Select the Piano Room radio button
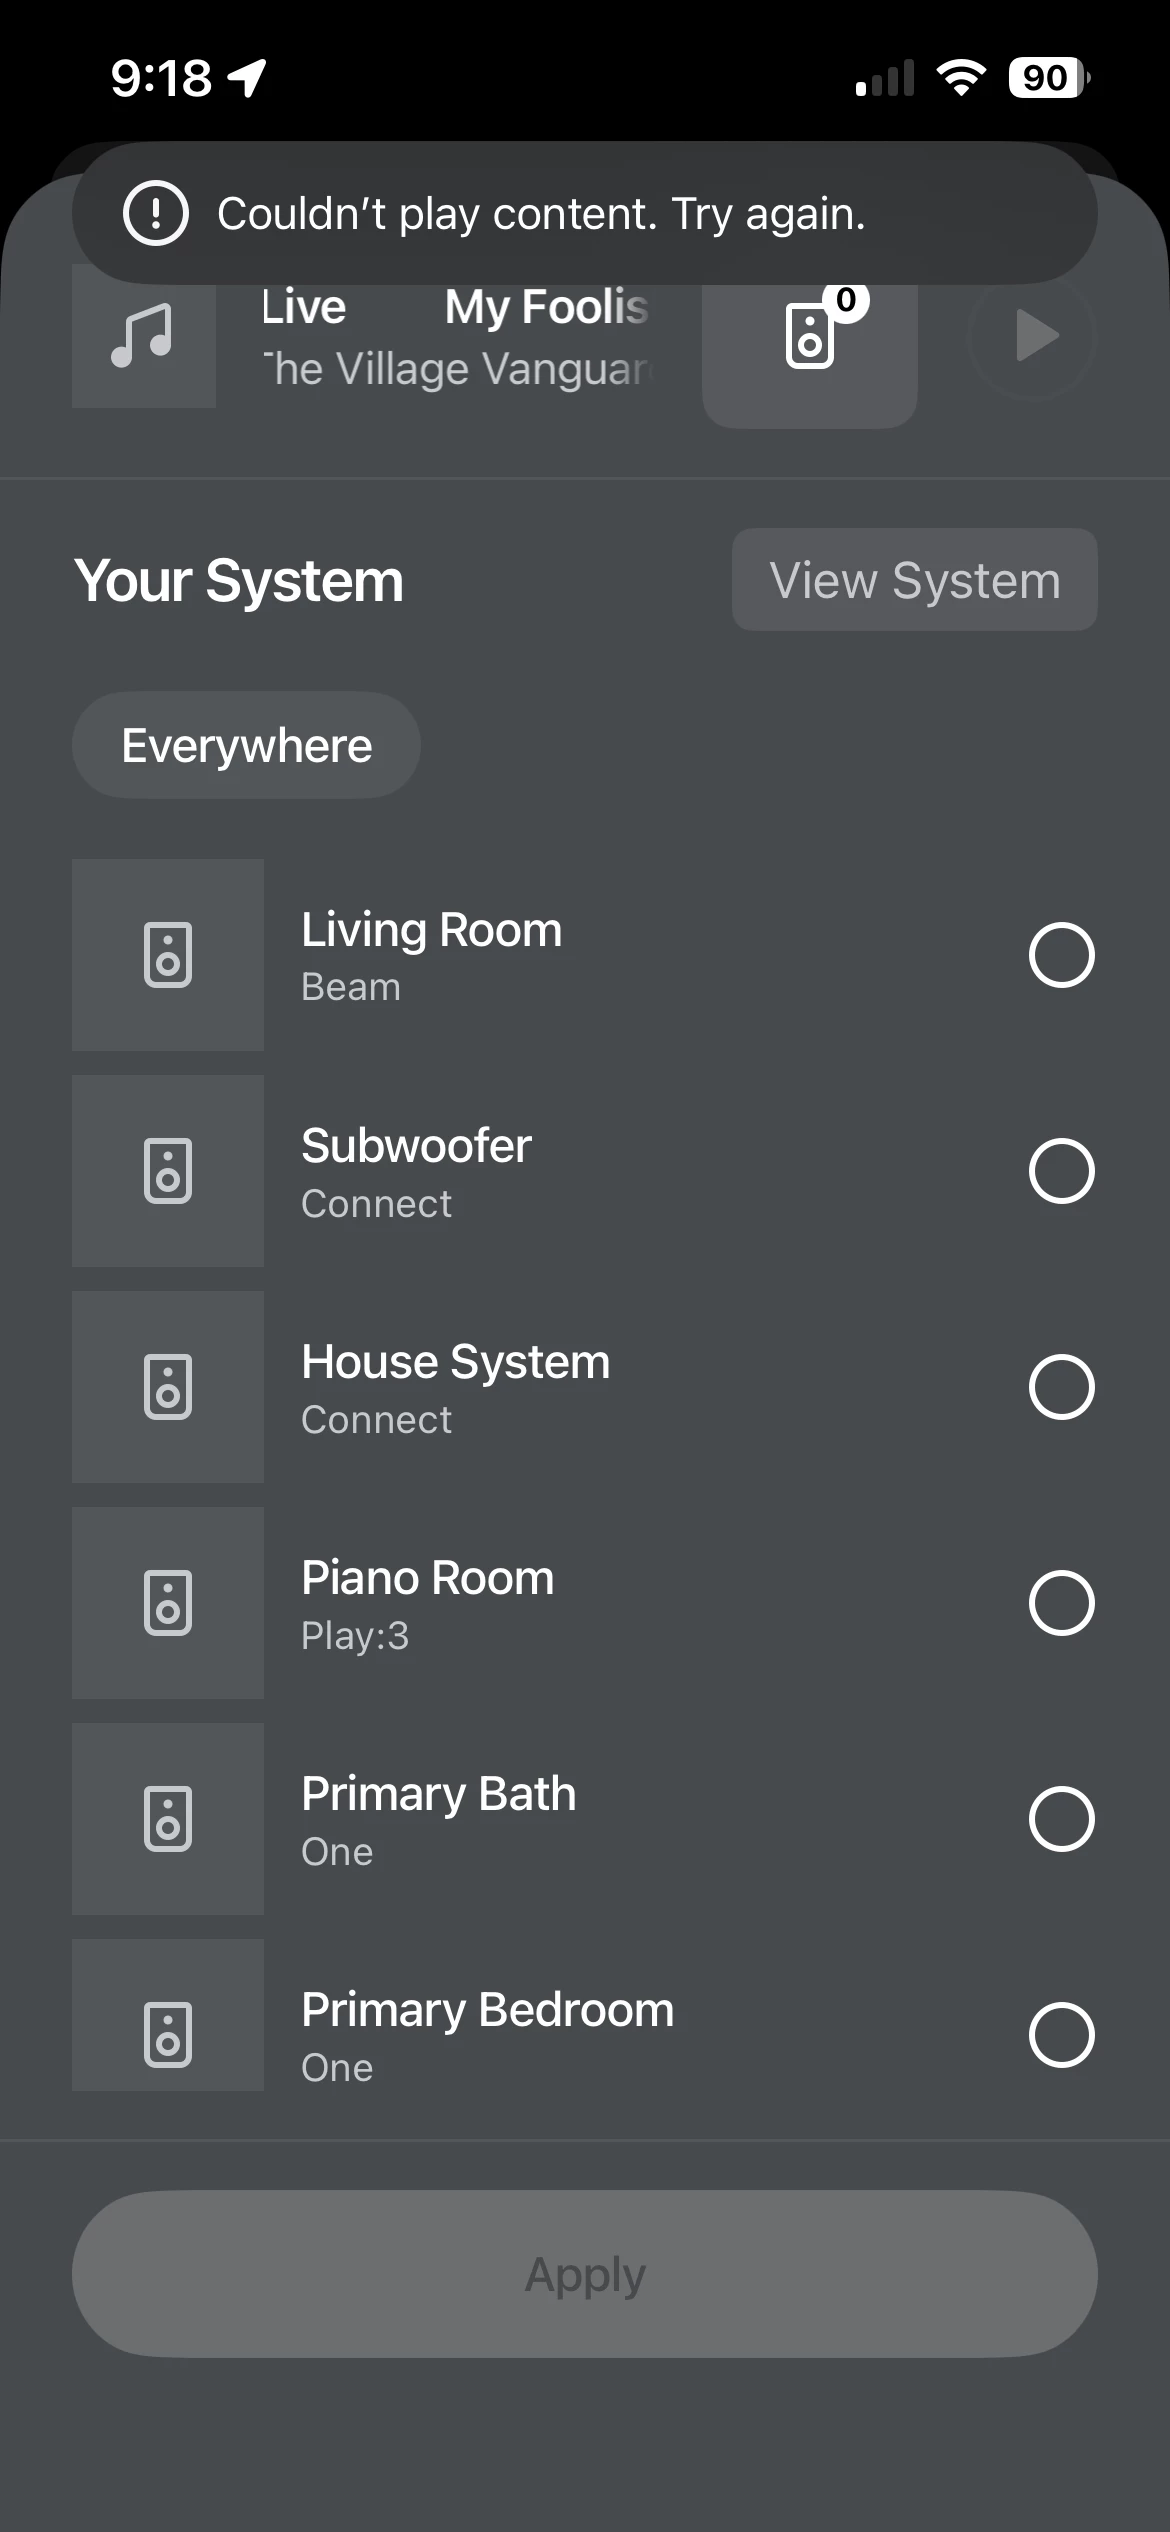The width and height of the screenshot is (1170, 2532). tap(1061, 1603)
